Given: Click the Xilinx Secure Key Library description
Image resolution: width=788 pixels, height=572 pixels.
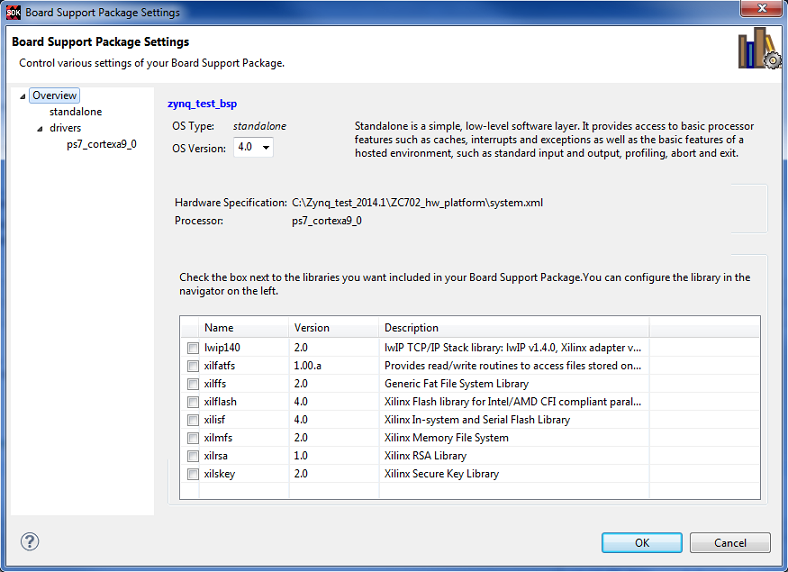Looking at the screenshot, I should (441, 474).
